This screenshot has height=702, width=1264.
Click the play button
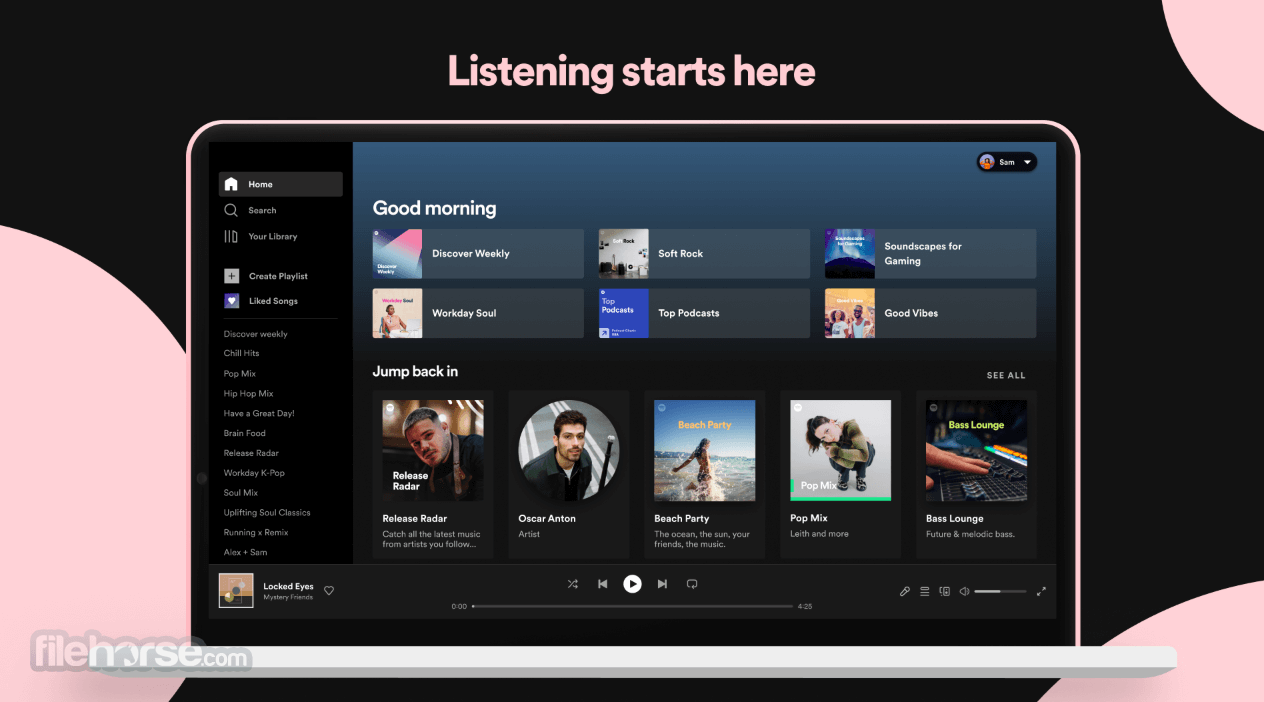pos(632,584)
